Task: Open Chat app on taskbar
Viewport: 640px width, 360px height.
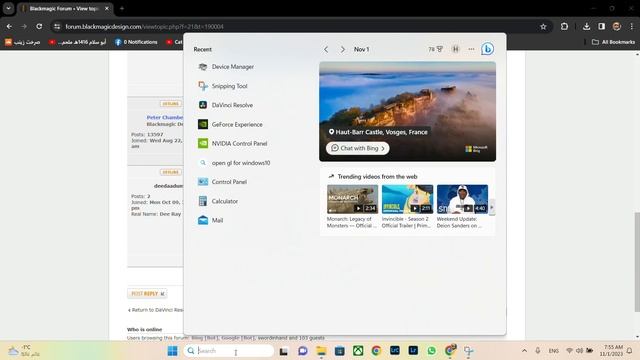Action: pyautogui.click(x=302, y=351)
